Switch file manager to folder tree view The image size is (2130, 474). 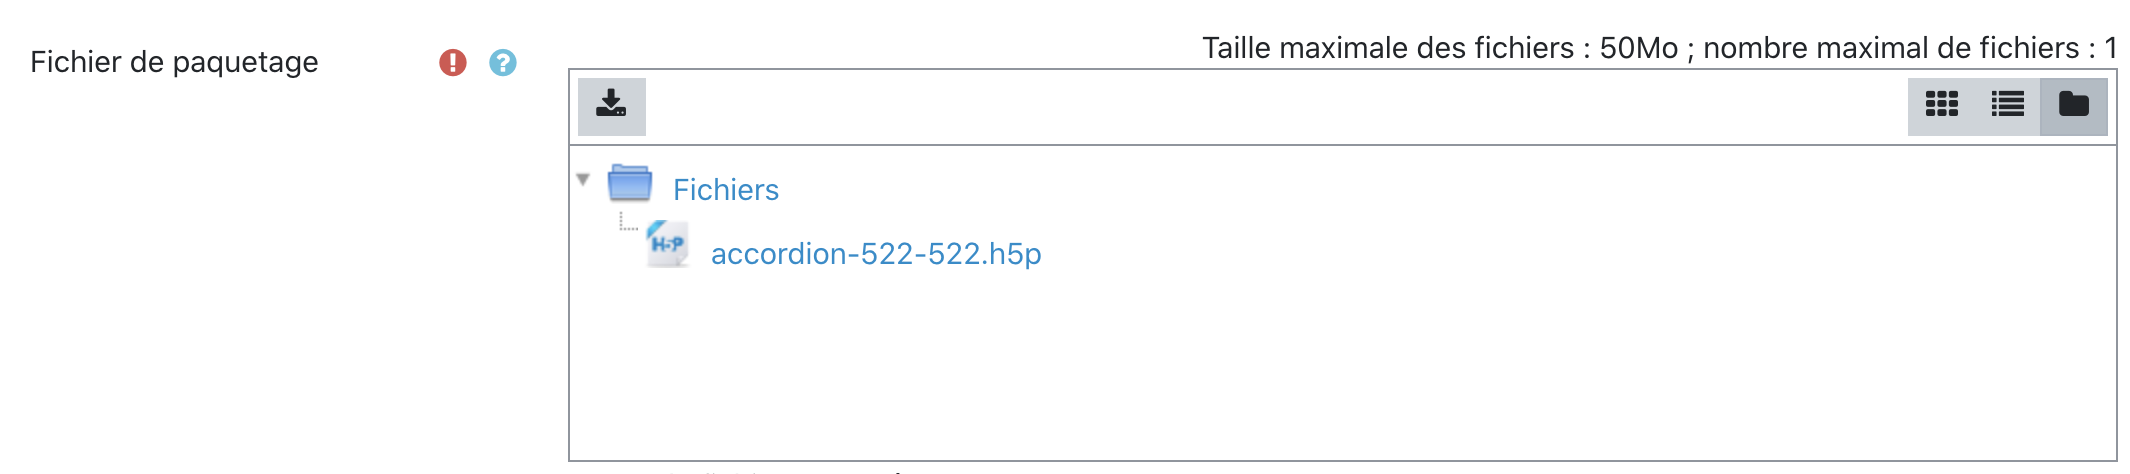pos(2073,105)
